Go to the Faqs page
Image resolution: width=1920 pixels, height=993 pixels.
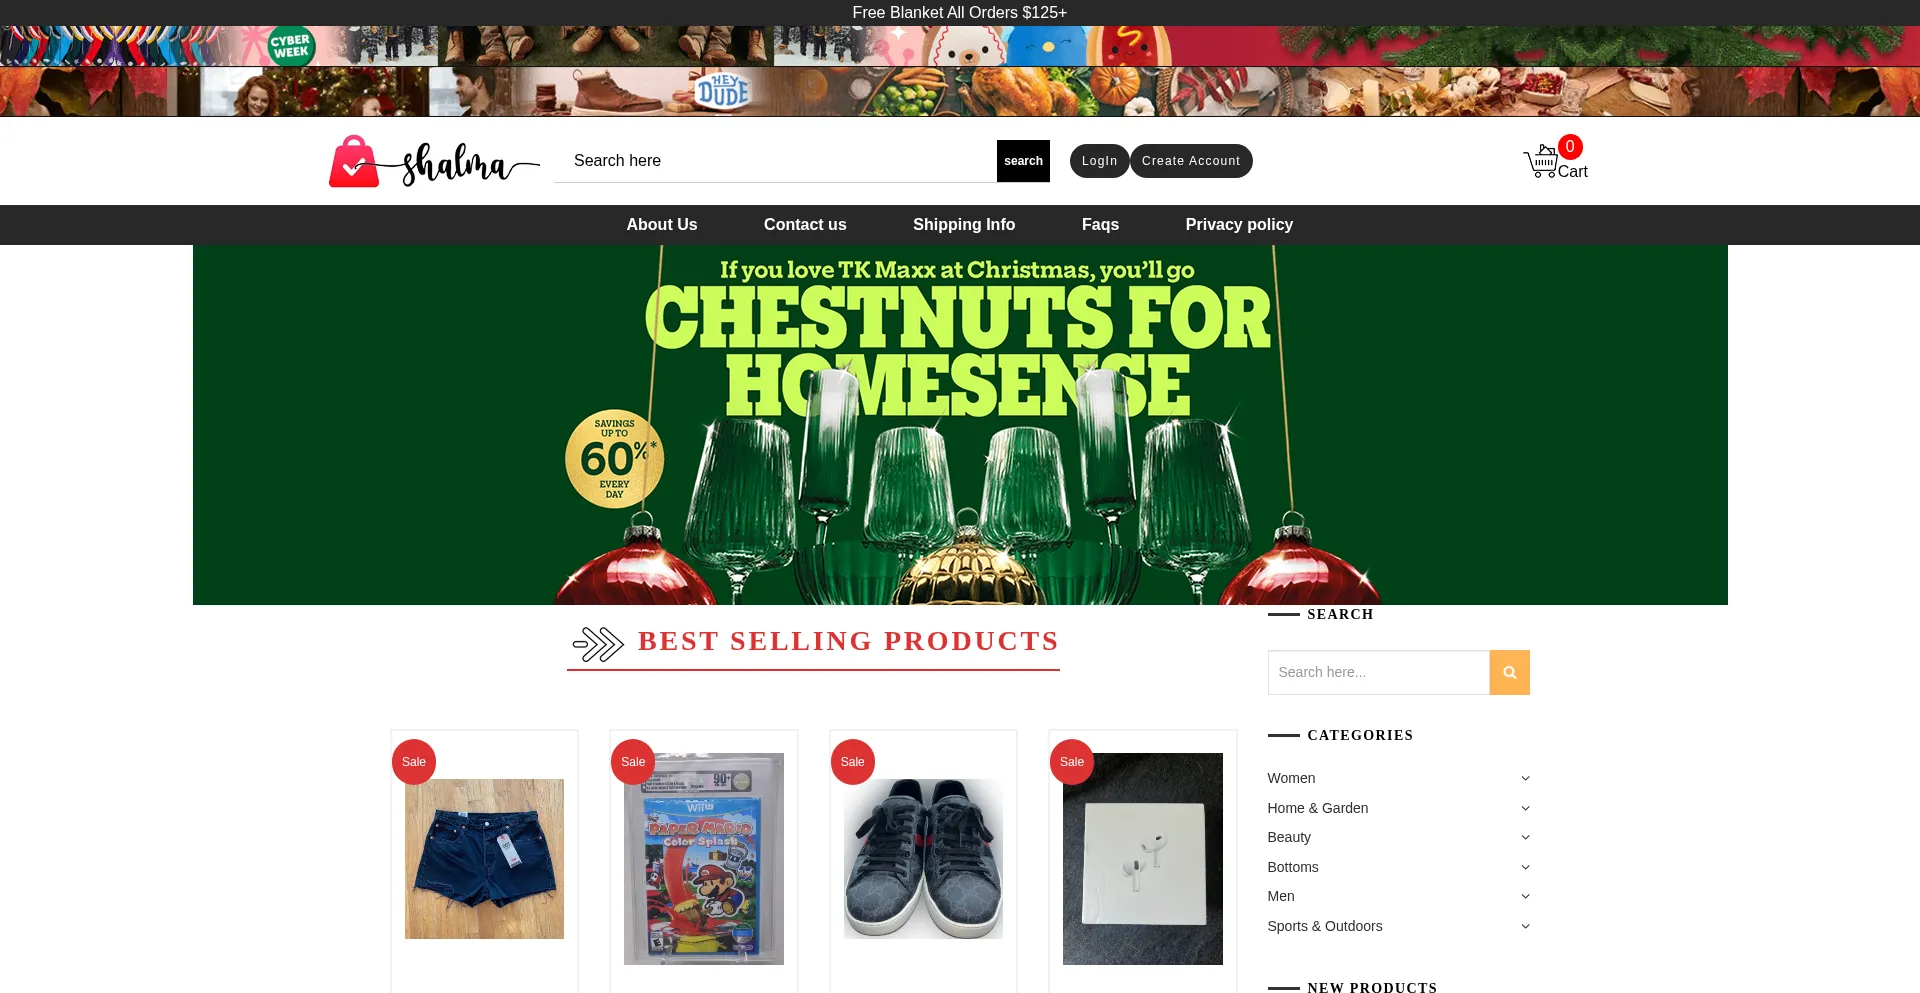(x=1100, y=225)
